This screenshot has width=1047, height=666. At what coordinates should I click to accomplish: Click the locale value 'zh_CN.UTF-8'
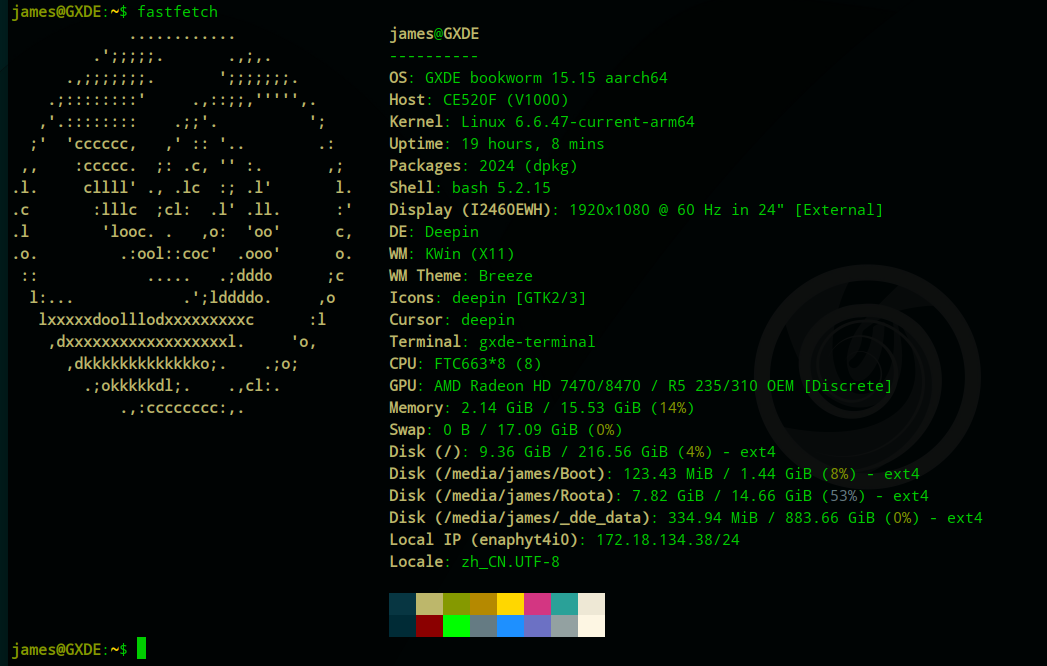pyautogui.click(x=510, y=563)
